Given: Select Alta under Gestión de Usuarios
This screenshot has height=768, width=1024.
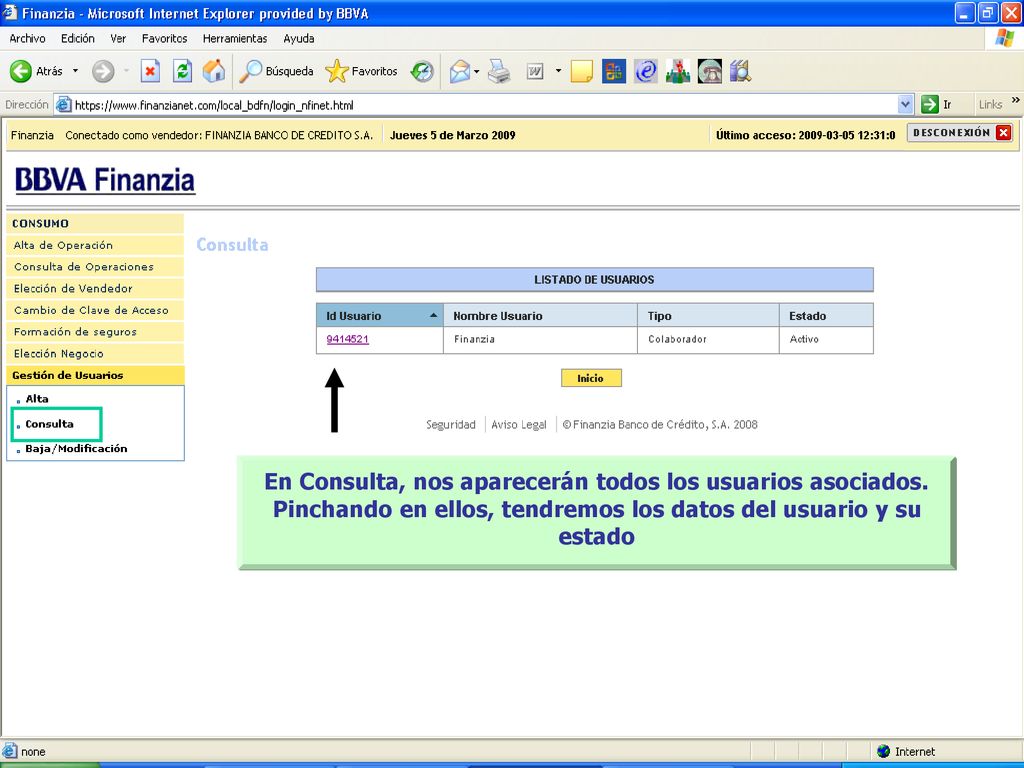Looking at the screenshot, I should (x=37, y=399).
